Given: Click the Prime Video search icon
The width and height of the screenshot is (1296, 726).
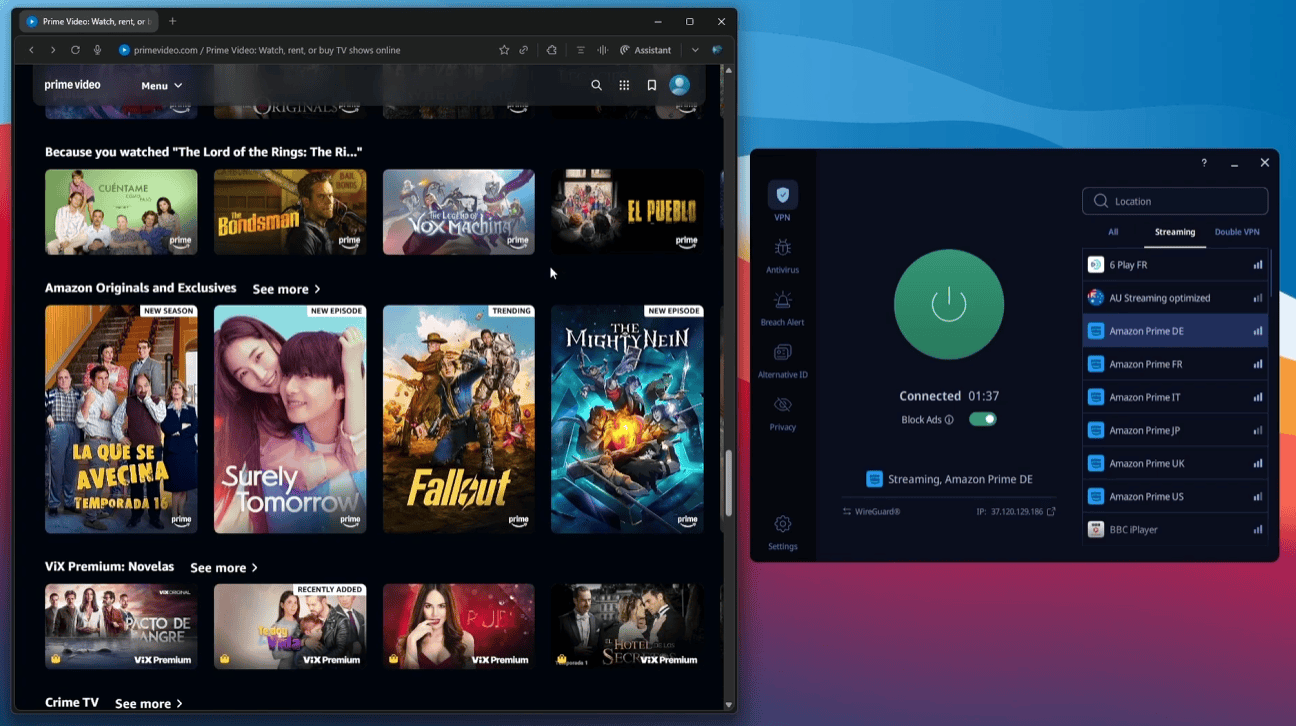Looking at the screenshot, I should coord(596,86).
